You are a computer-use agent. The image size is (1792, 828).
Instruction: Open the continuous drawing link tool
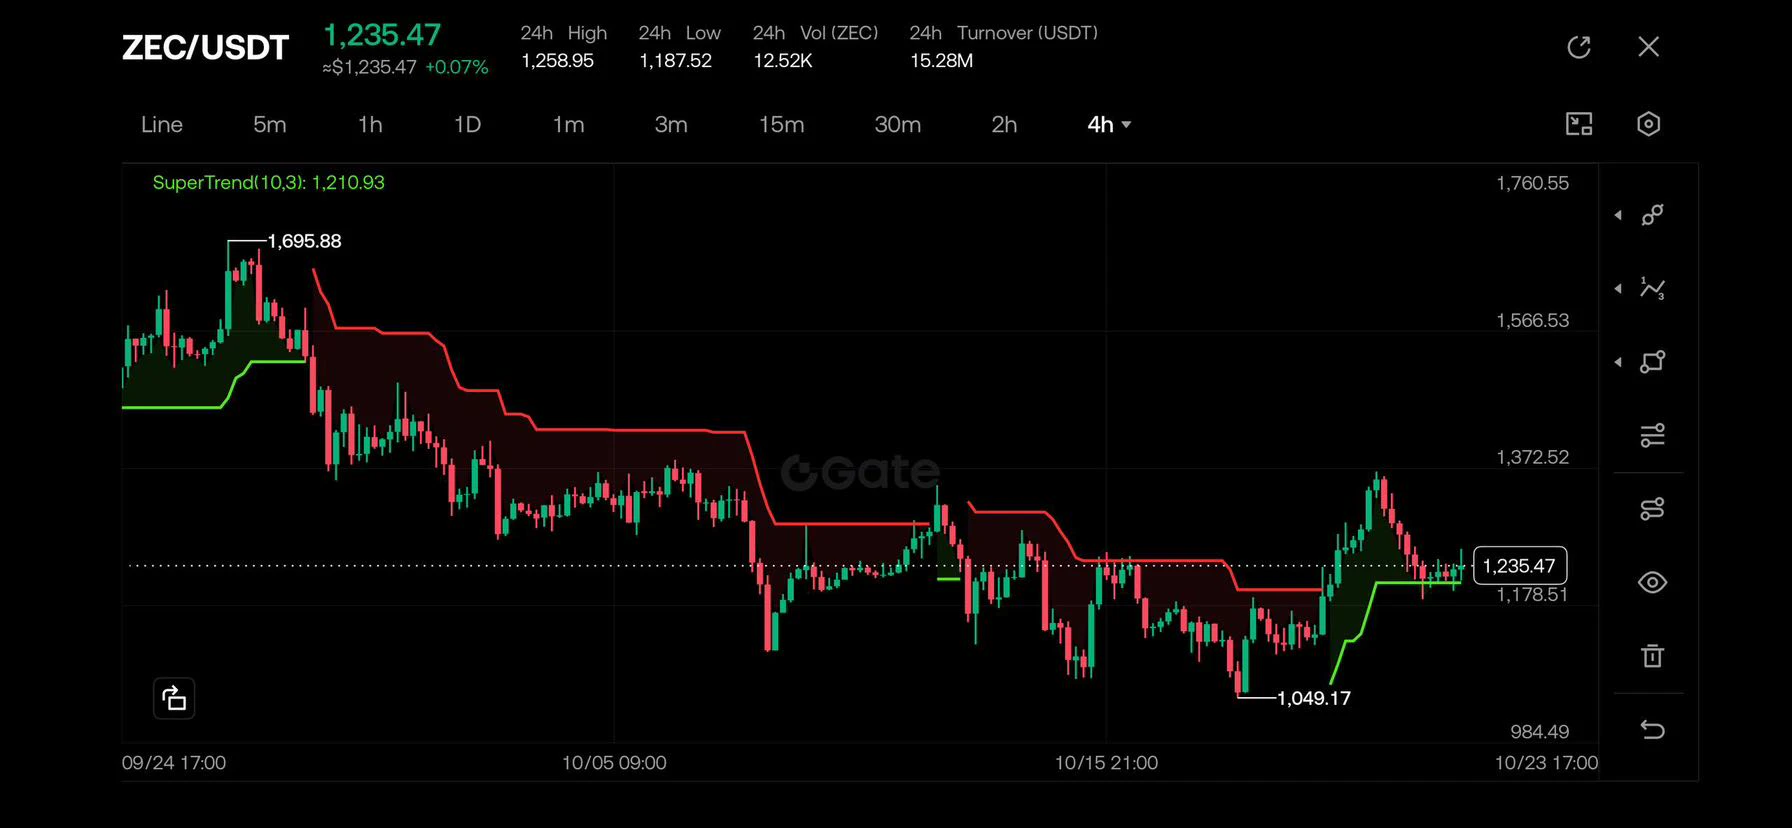click(x=1653, y=509)
